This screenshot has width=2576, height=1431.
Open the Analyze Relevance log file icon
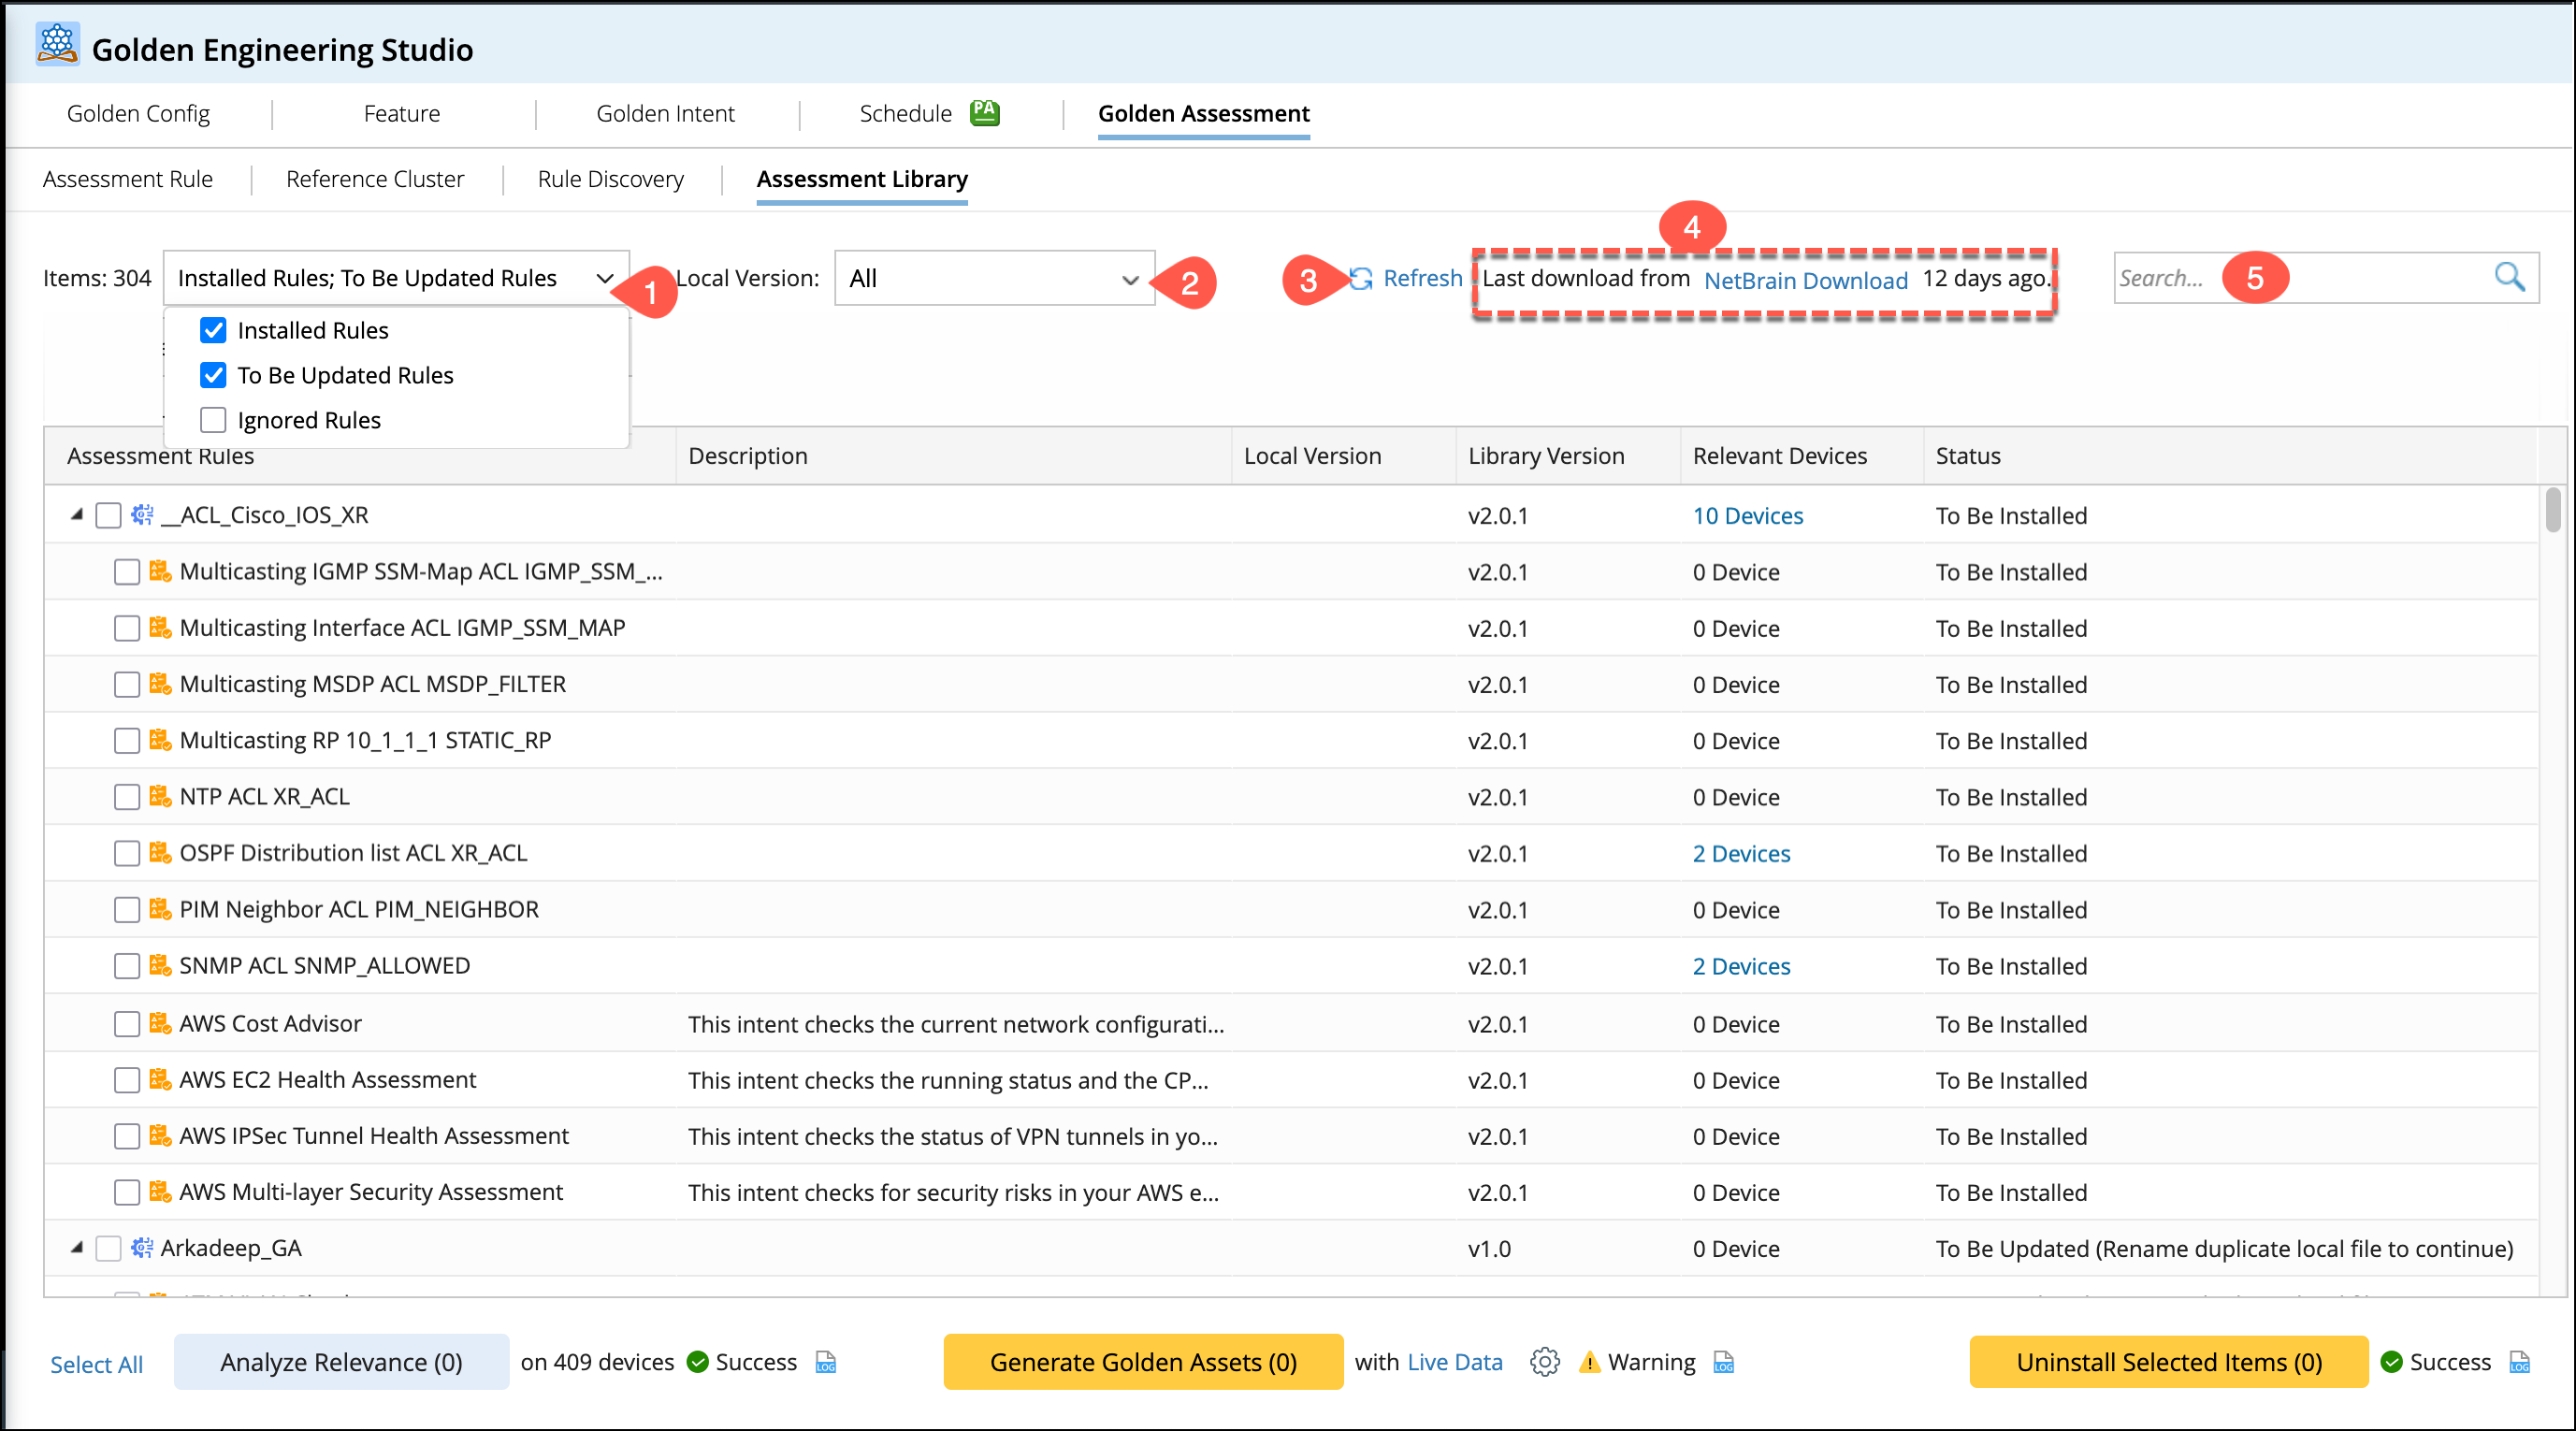[825, 1362]
